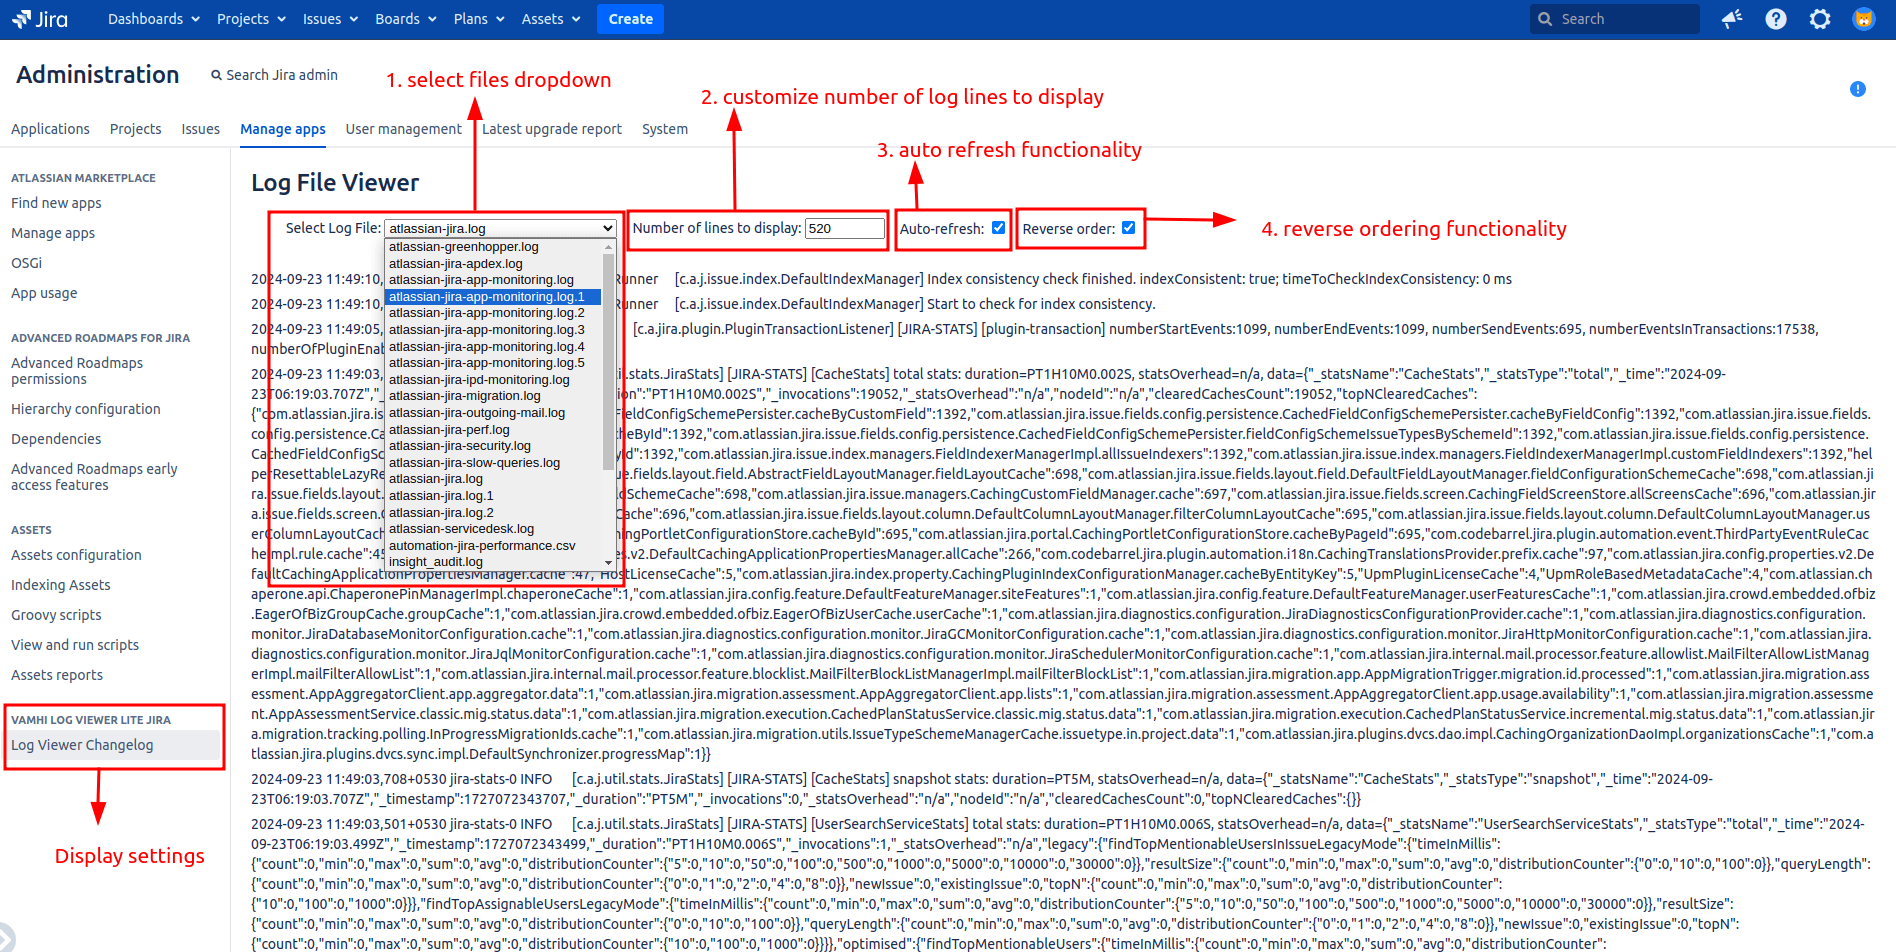
Task: Toggle the Reverse order checkbox
Action: click(1128, 228)
